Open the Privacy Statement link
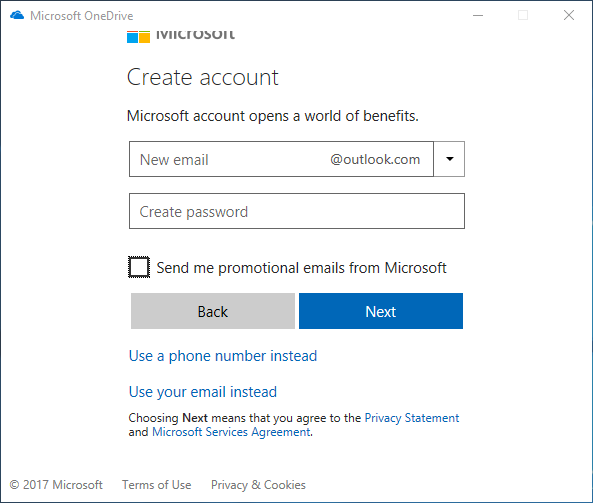The height and width of the screenshot is (503, 593). (x=411, y=418)
